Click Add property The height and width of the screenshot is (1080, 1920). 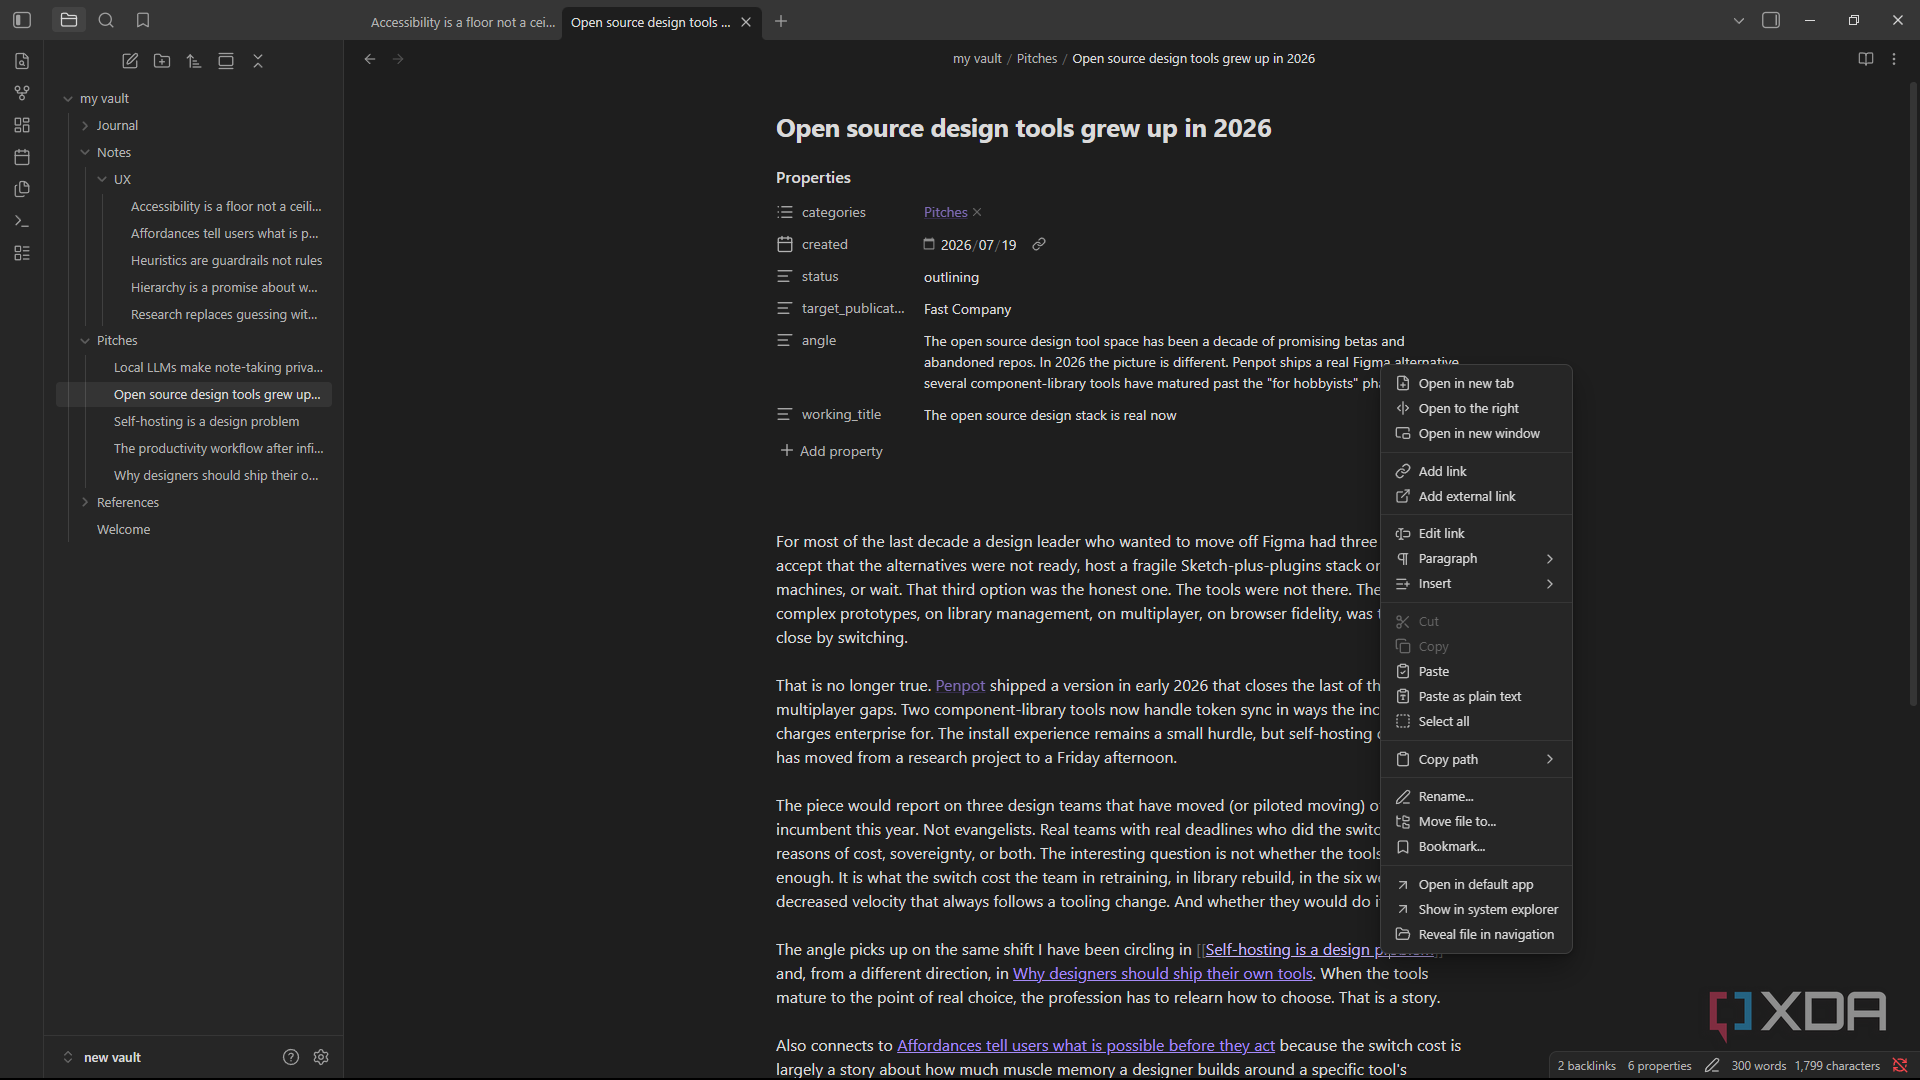(x=831, y=451)
